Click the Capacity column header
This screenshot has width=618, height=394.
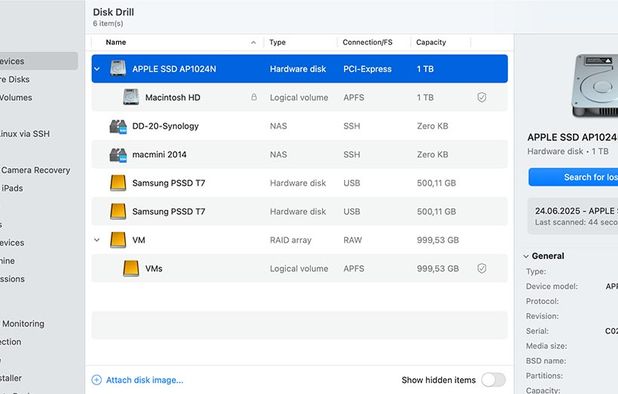coord(431,42)
